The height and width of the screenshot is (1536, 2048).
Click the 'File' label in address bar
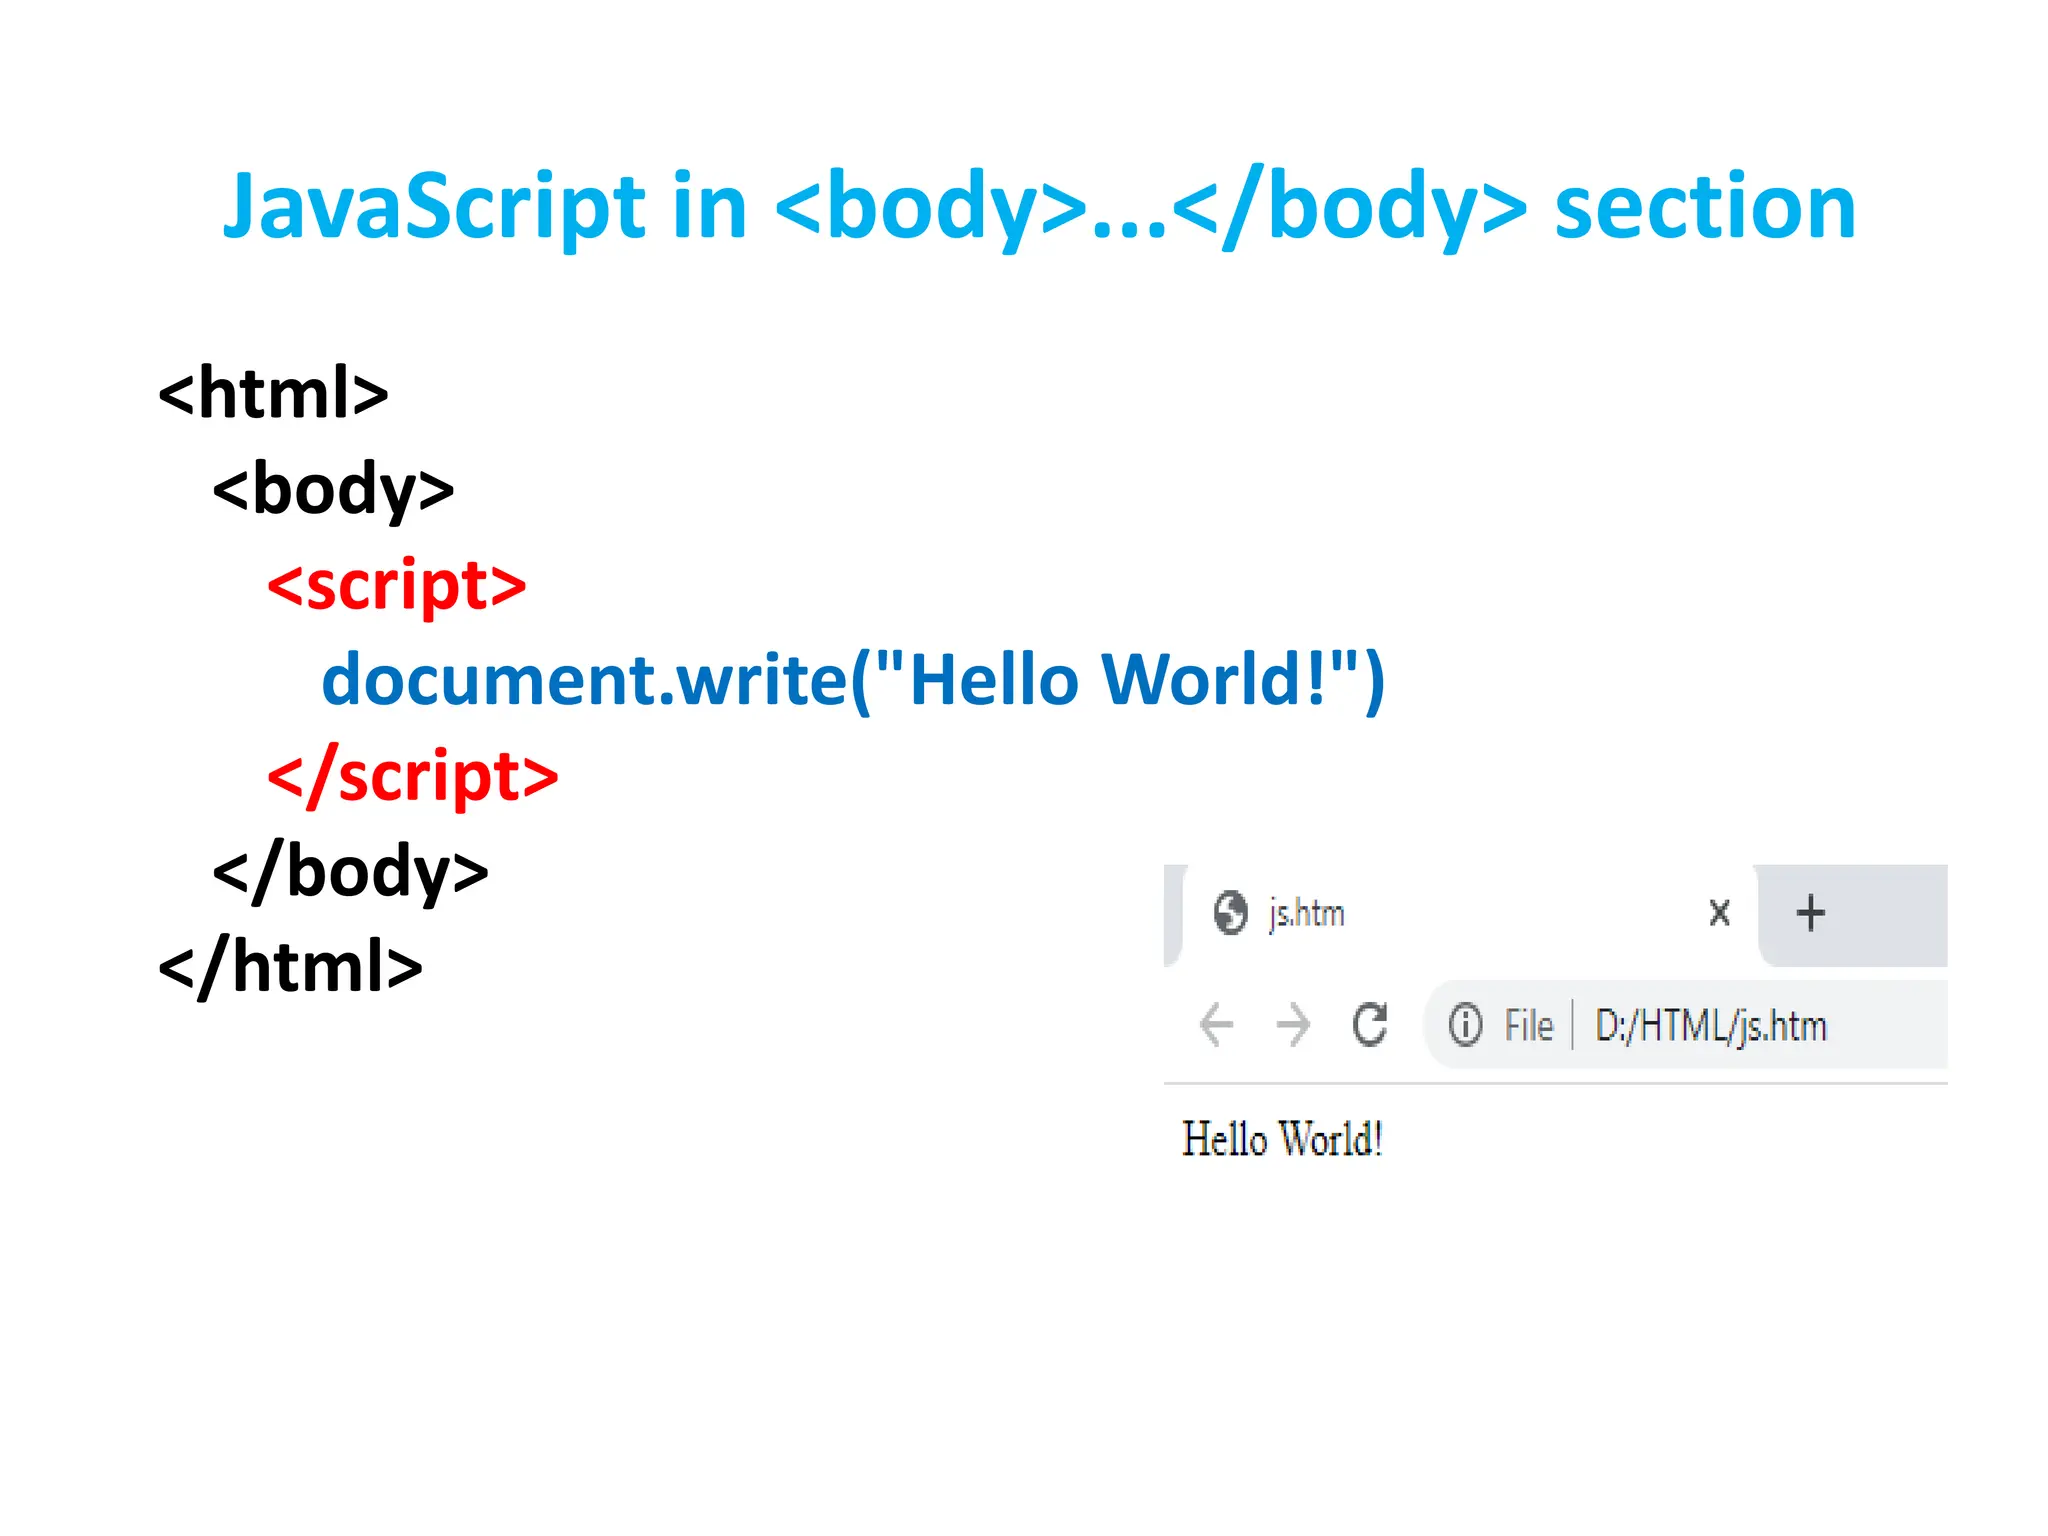(1528, 1025)
